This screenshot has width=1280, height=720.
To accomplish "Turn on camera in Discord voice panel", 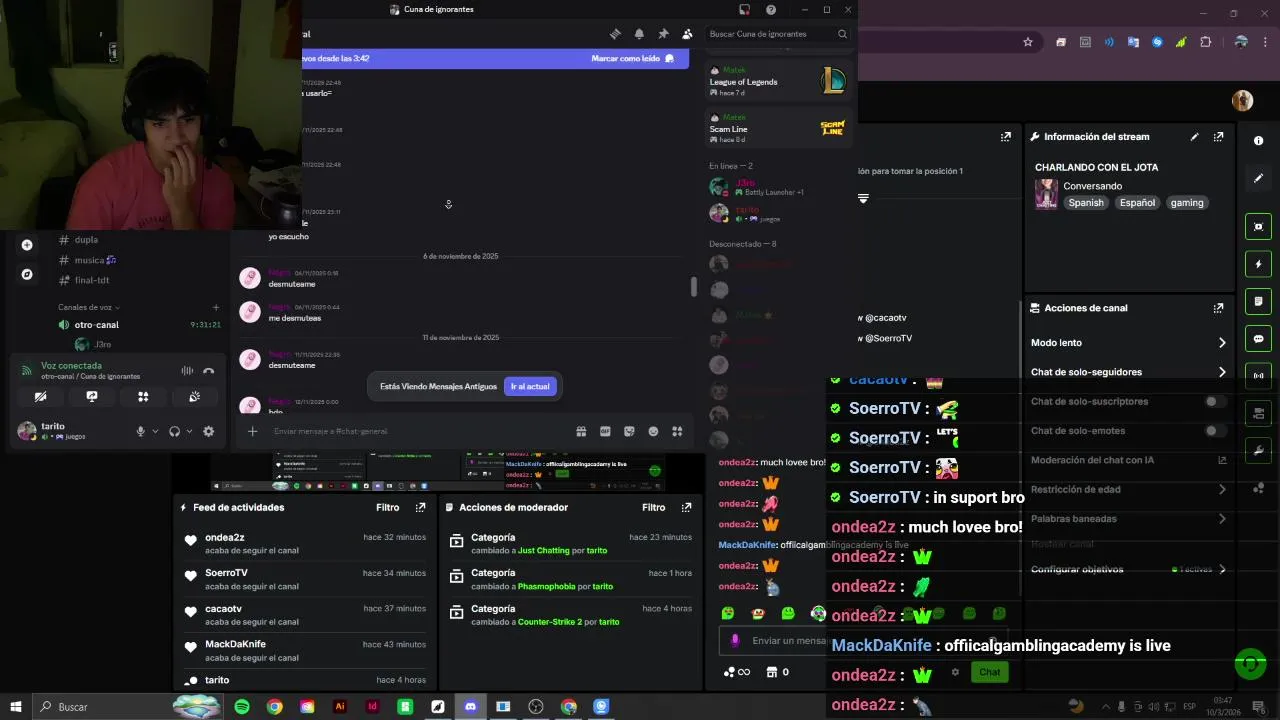I will (40, 397).
